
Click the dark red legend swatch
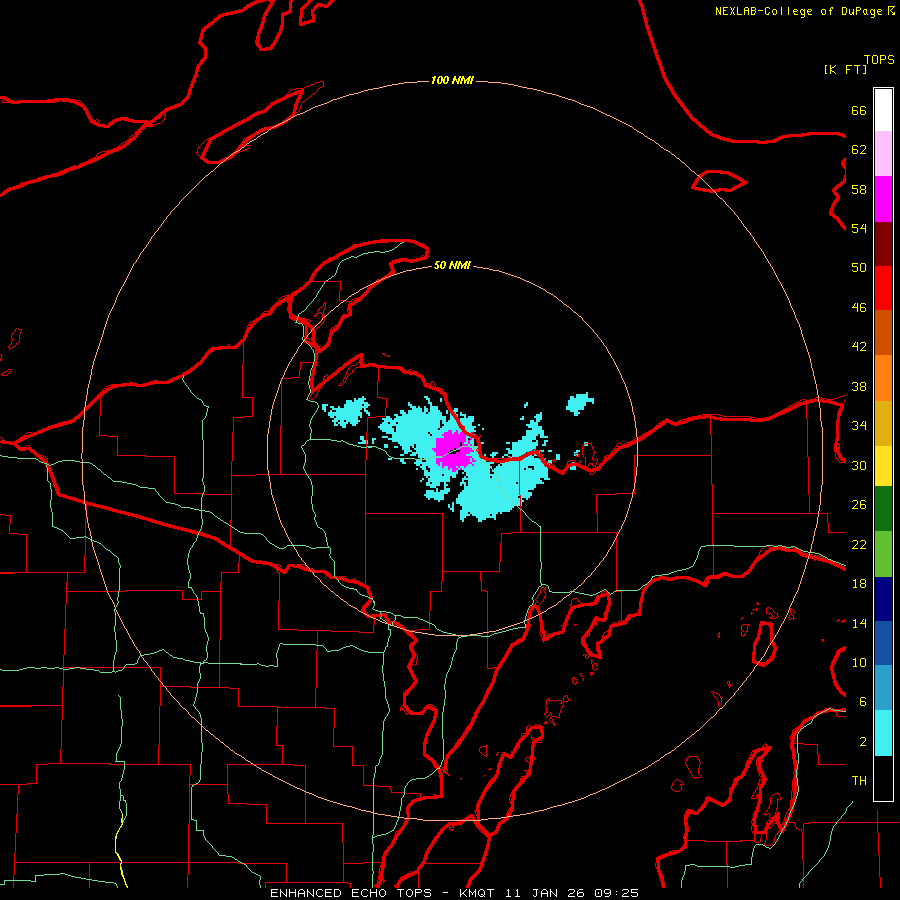[883, 245]
